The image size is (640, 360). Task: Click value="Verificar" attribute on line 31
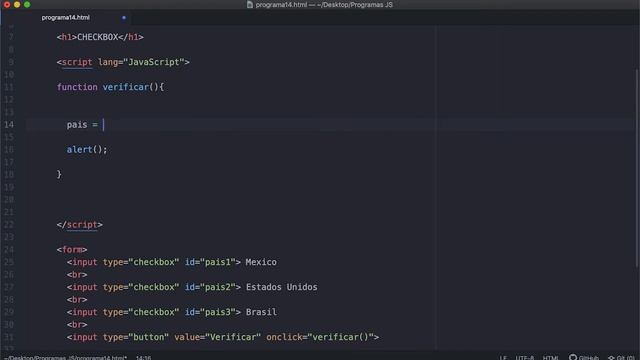218,337
